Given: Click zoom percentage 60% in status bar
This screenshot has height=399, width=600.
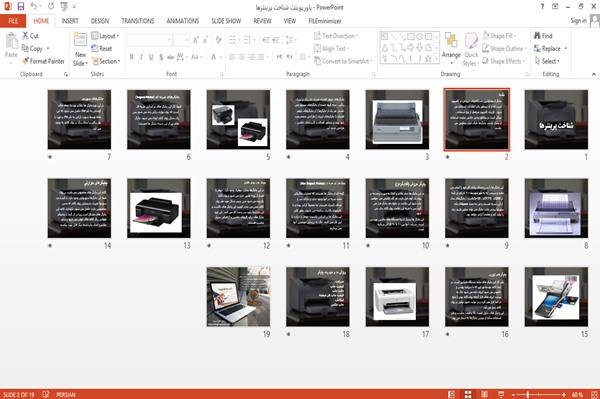Looking at the screenshot, I should click(577, 394).
